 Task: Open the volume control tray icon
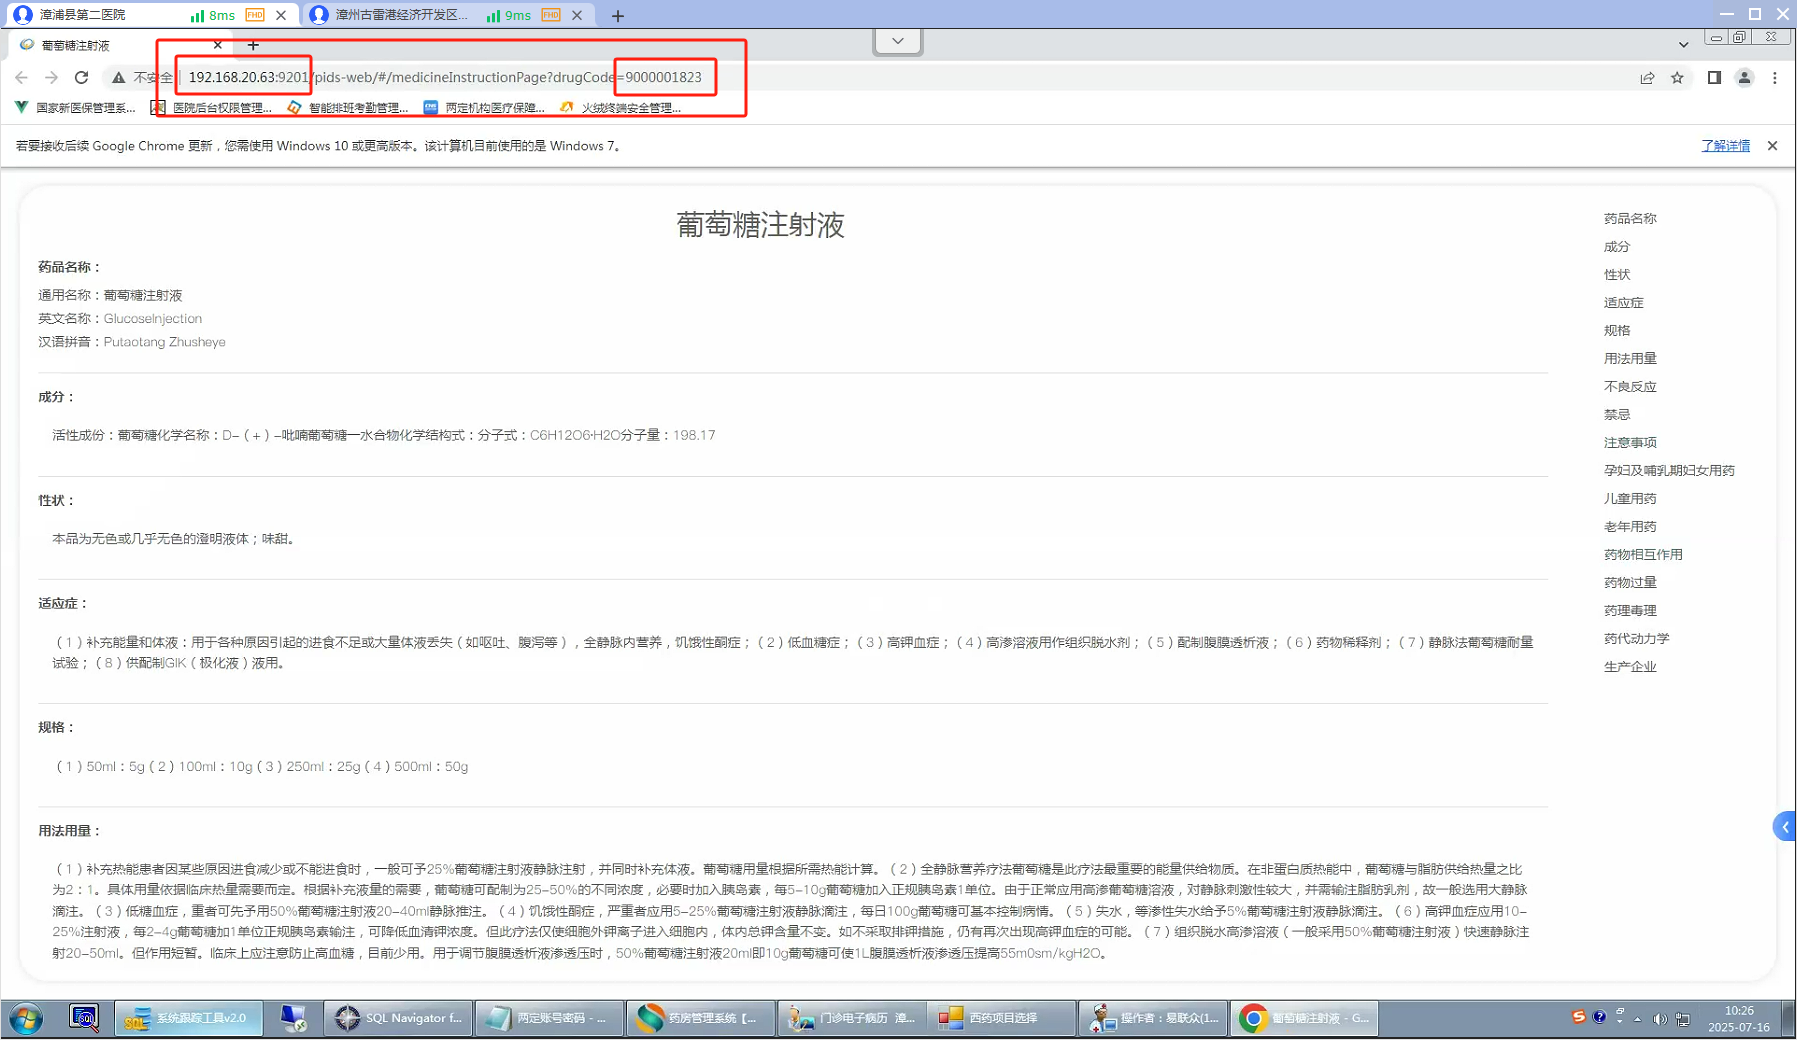pos(1660,1019)
